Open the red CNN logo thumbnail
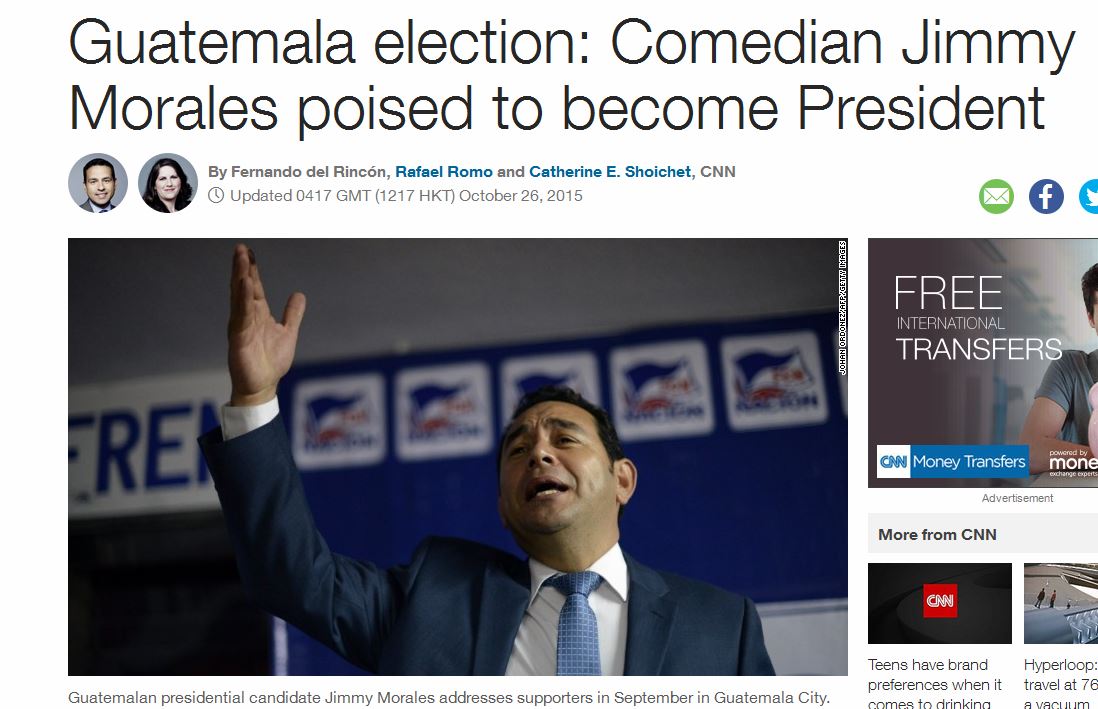The image size is (1098, 709). tap(939, 603)
